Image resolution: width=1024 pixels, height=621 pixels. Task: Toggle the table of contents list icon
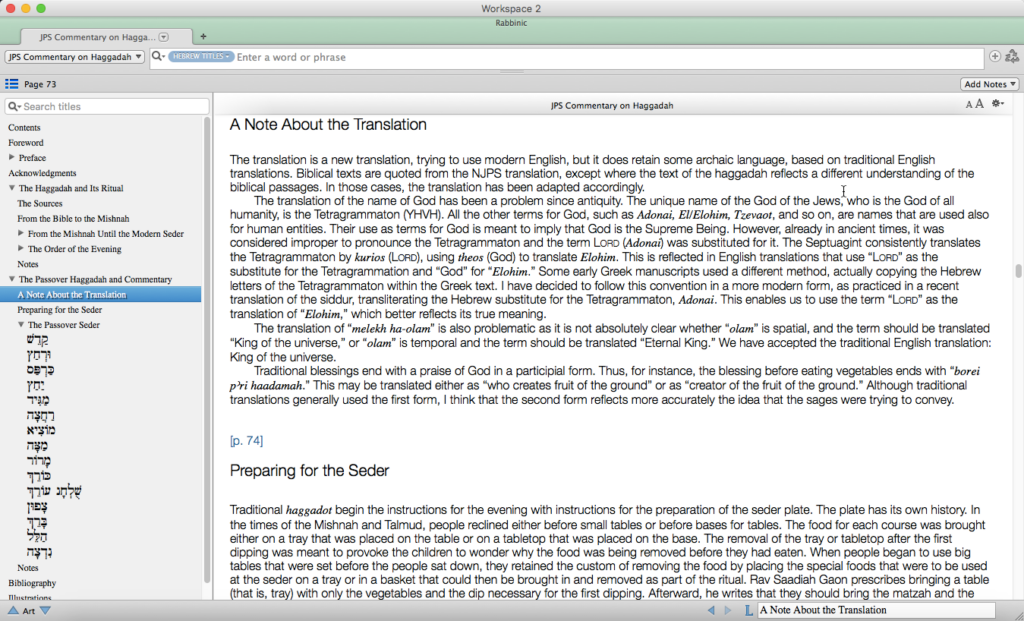click(x=12, y=84)
